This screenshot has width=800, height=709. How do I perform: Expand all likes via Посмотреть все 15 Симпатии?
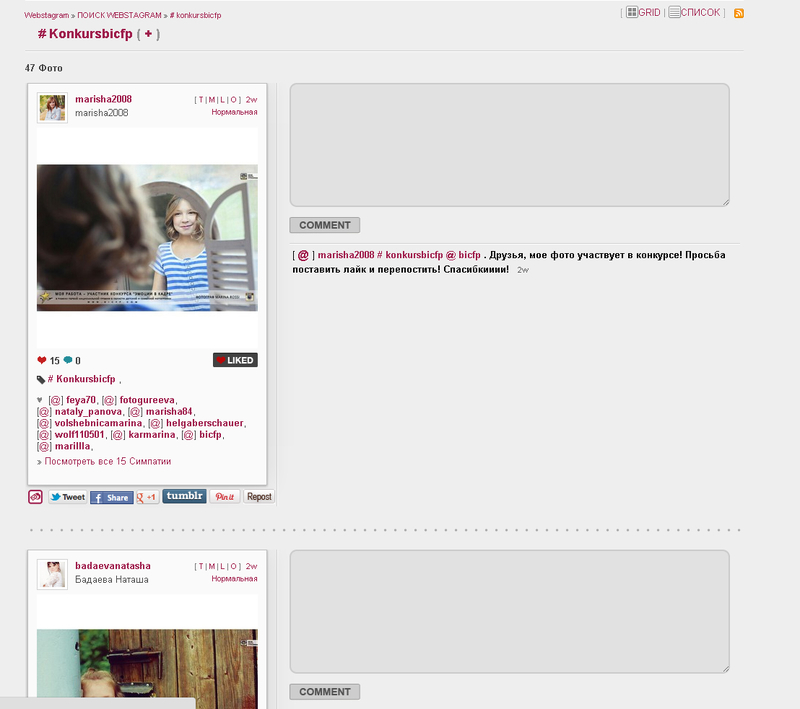click(107, 462)
